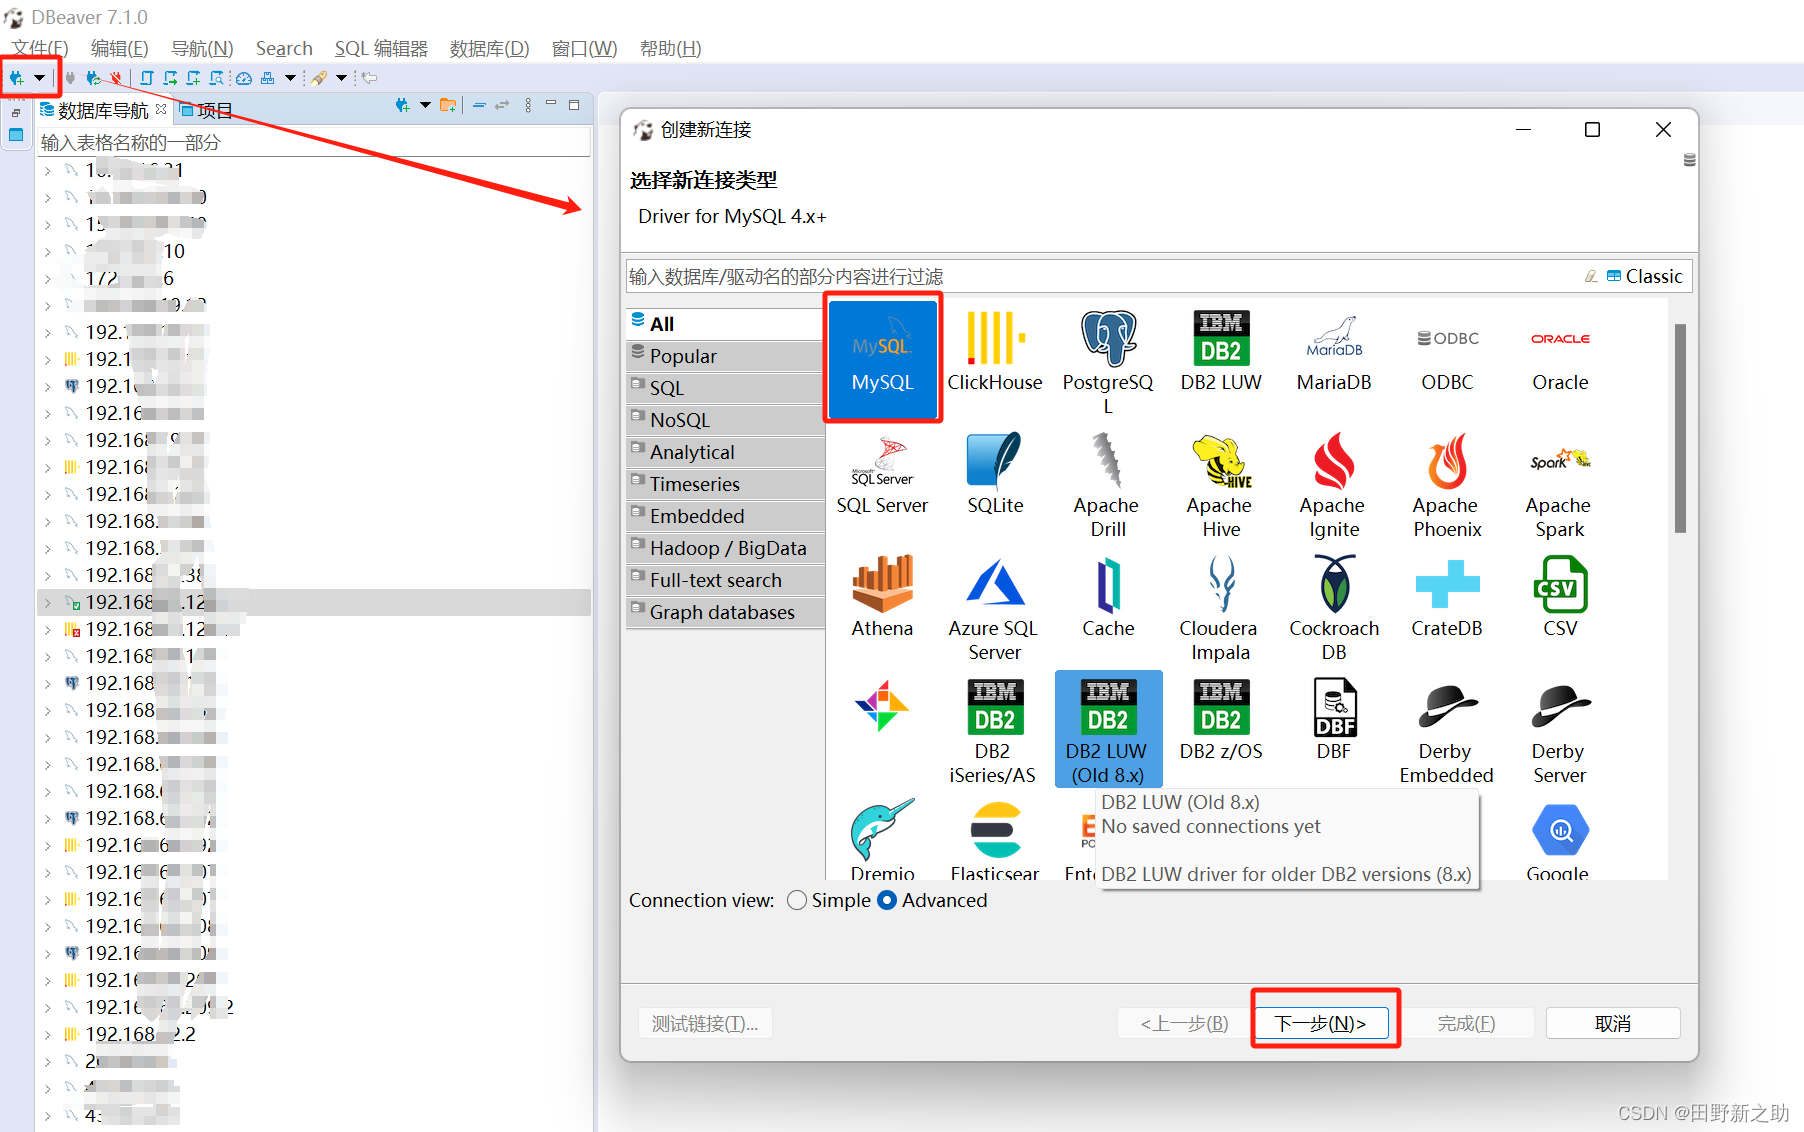1804x1132 pixels.
Task: Focus the table name filter field in navigator
Action: [313, 142]
